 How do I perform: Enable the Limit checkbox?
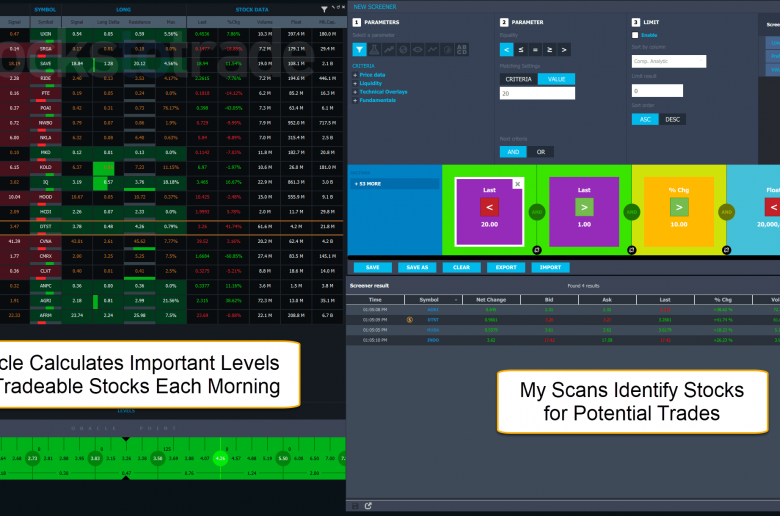(x=635, y=34)
